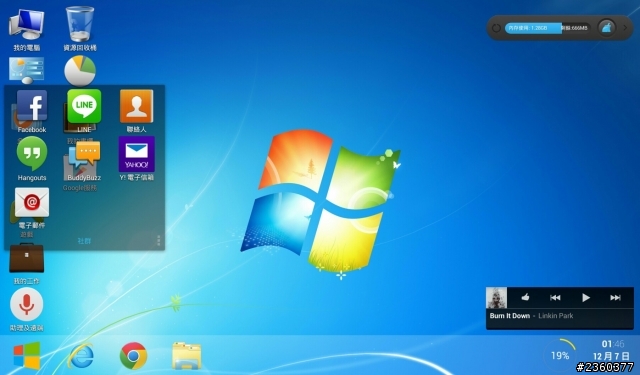The width and height of the screenshot is (640, 375).
Task: Open the Windows Start button on the taskbar
Action: pyautogui.click(x=27, y=356)
